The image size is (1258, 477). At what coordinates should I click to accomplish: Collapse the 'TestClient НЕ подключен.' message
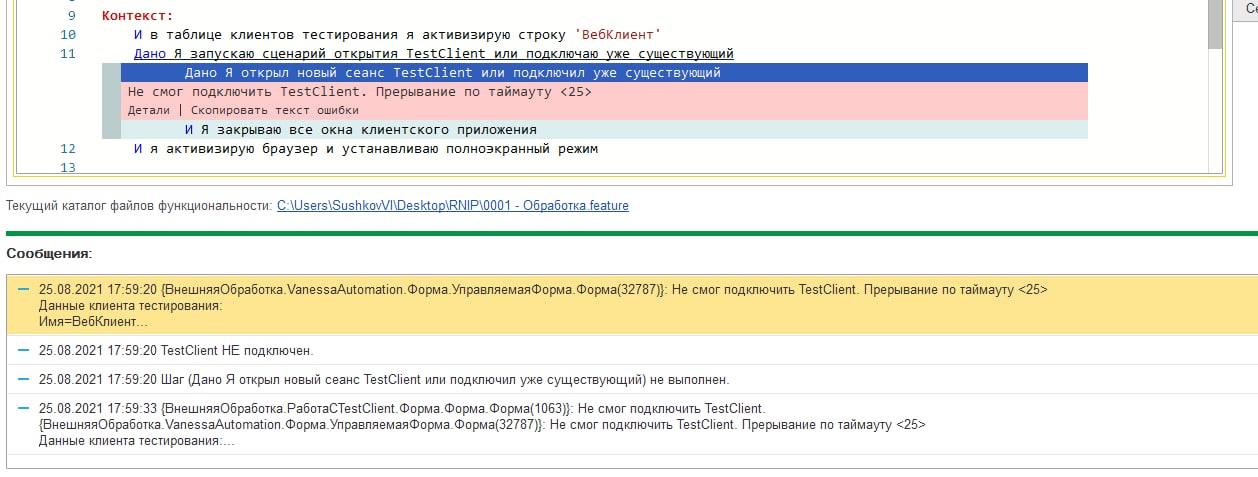24,350
